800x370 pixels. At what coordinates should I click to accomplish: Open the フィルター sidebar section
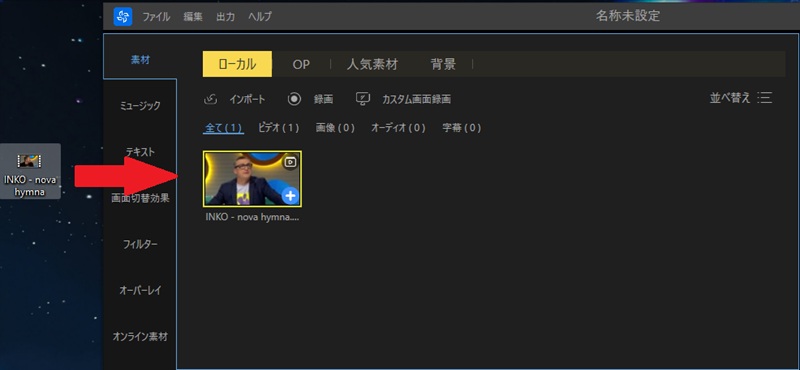click(x=140, y=244)
